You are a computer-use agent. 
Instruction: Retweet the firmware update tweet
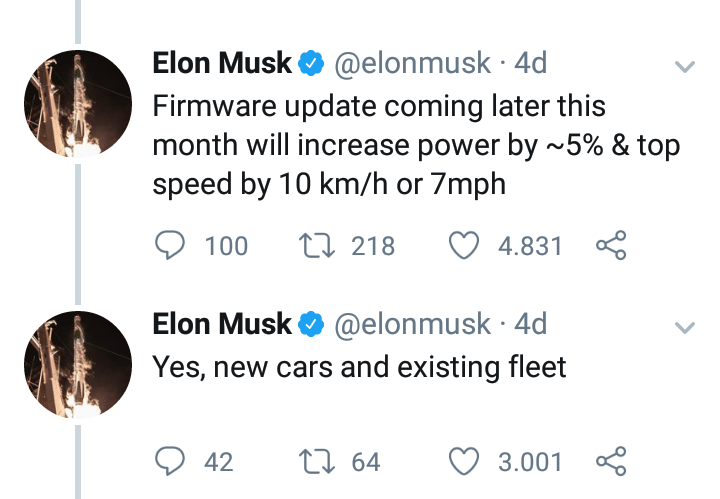point(317,245)
